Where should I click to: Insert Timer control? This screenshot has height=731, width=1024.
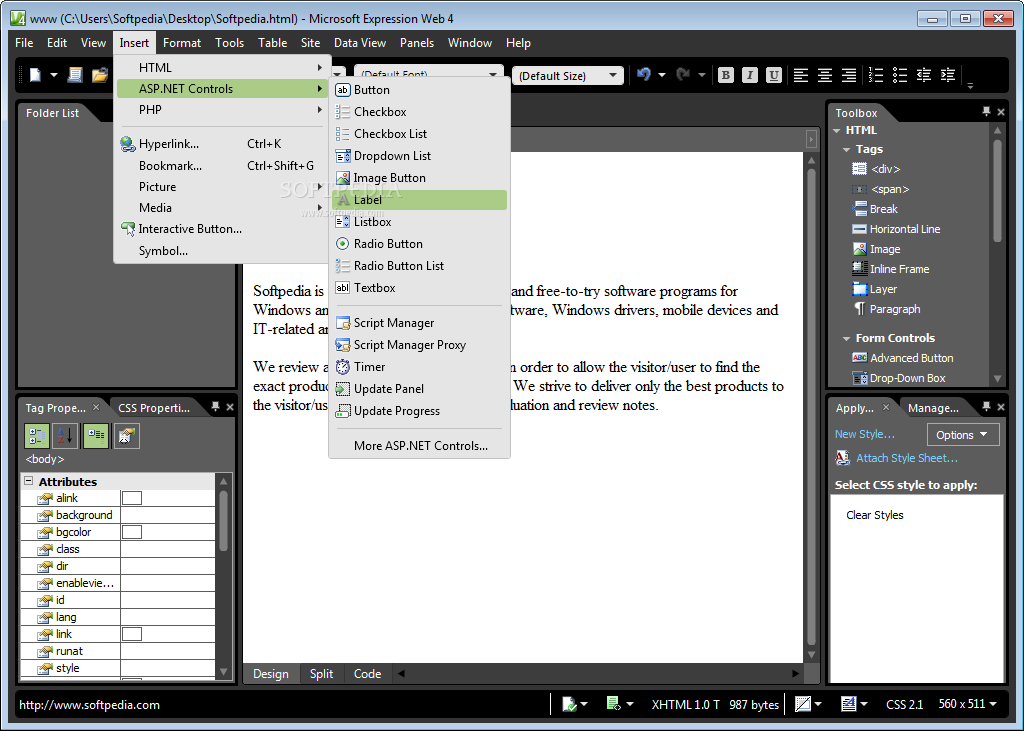point(419,366)
